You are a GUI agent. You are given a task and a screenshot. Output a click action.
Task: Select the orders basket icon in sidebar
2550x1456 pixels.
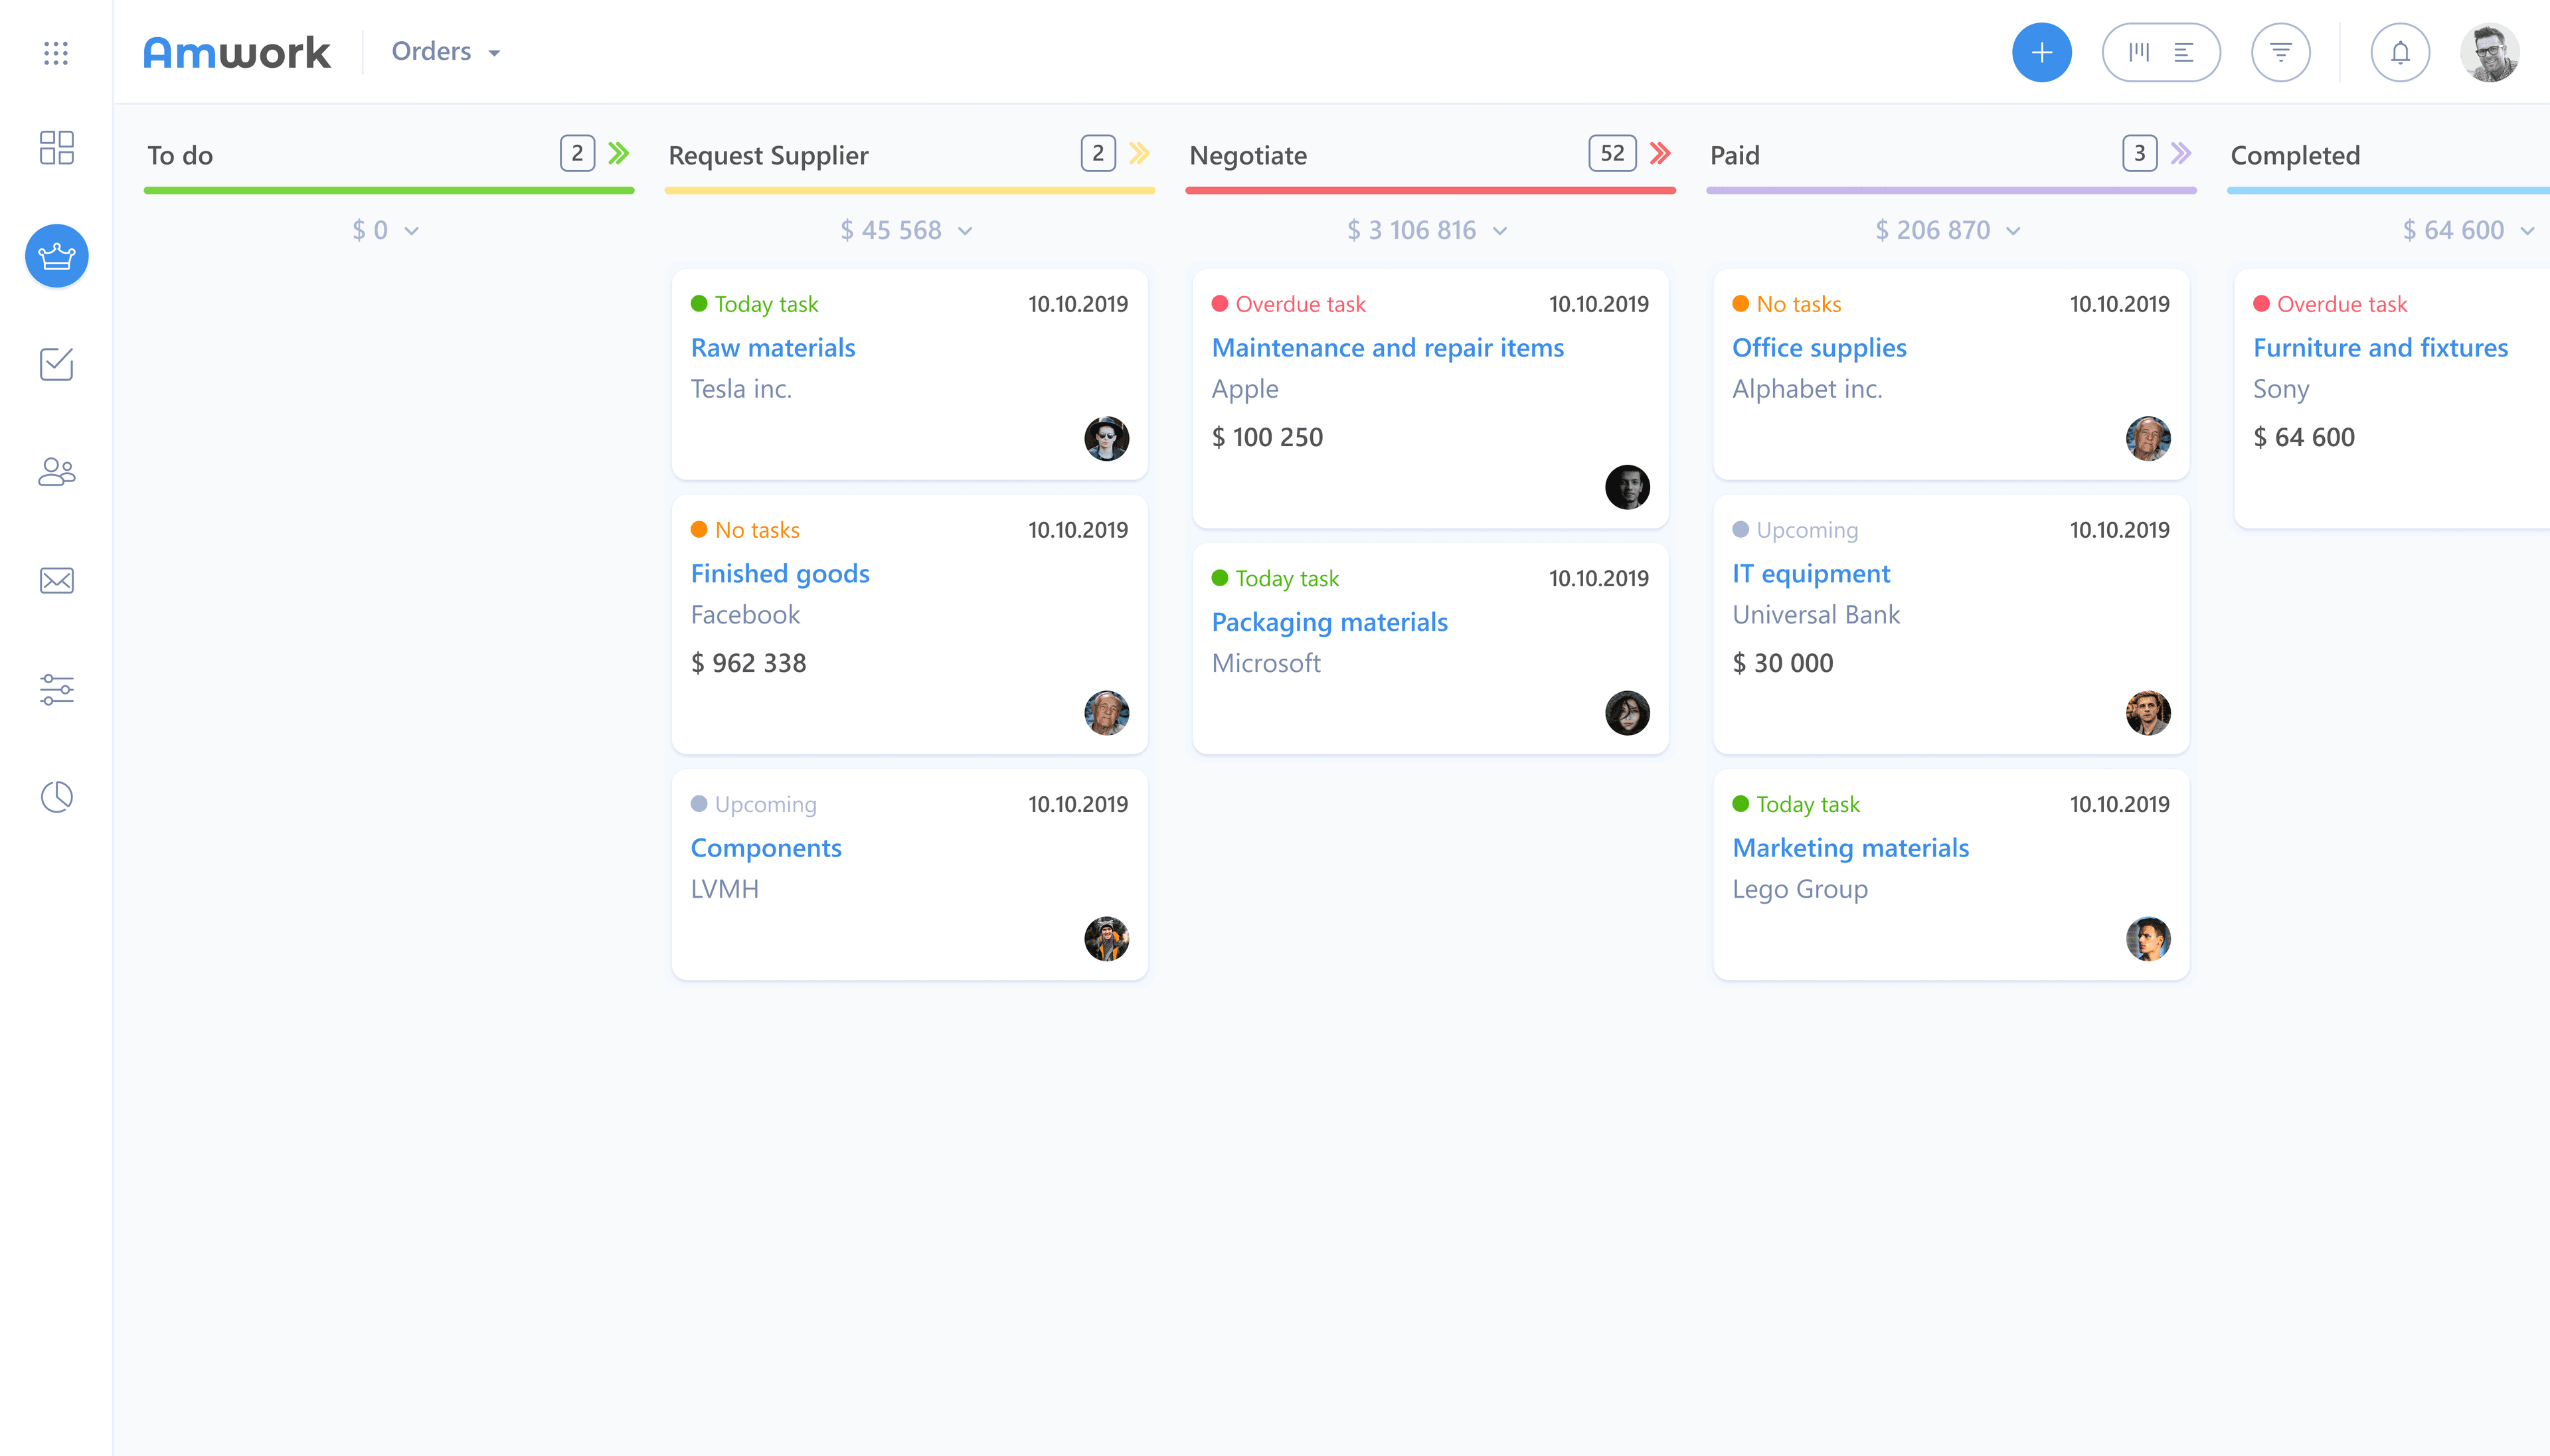point(56,256)
